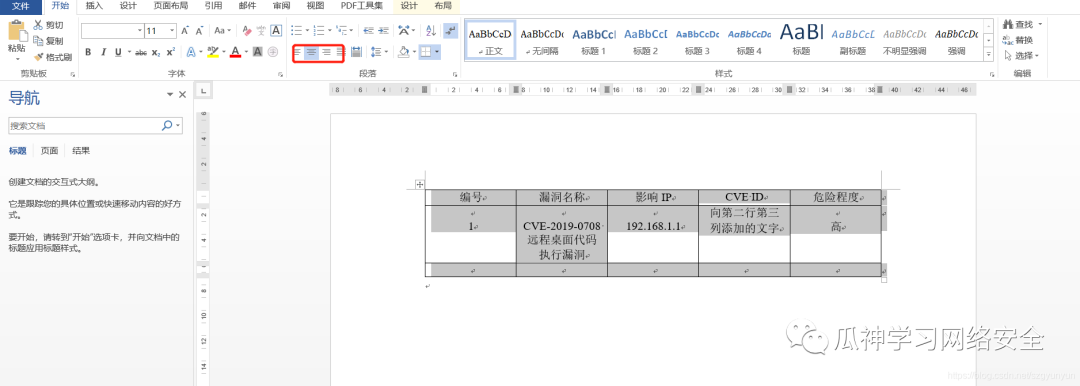Open the PDF工具集 tab
1080x386 pixels.
pyautogui.click(x=362, y=6)
